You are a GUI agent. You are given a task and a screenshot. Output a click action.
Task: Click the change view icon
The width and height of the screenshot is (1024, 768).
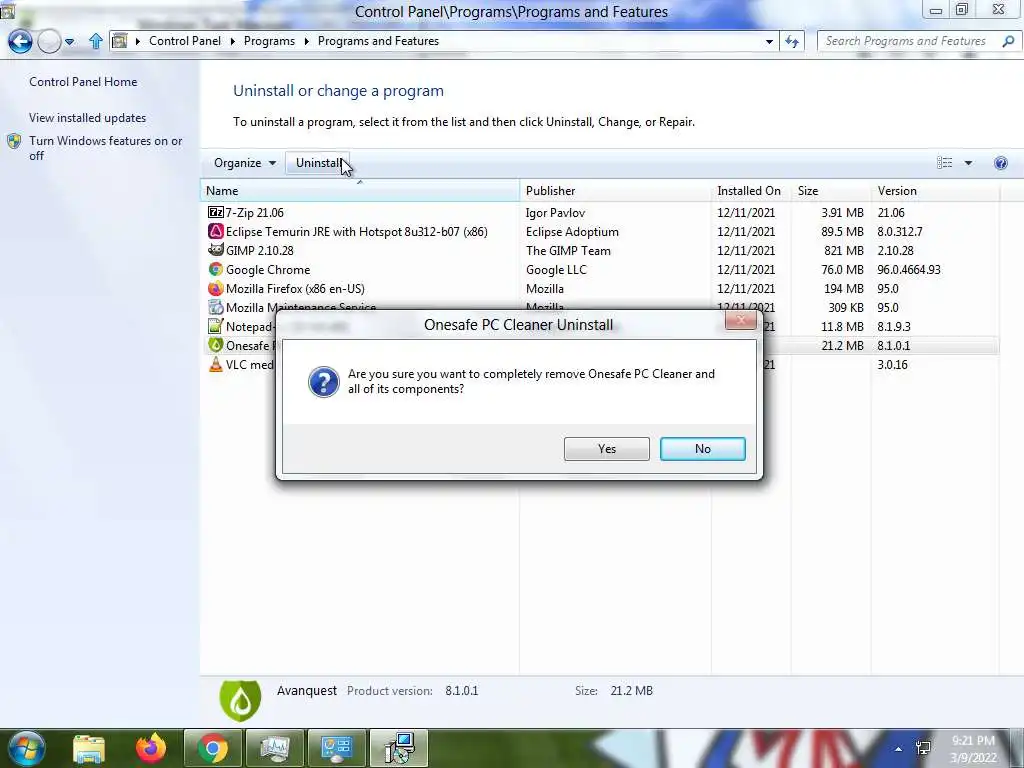[944, 163]
